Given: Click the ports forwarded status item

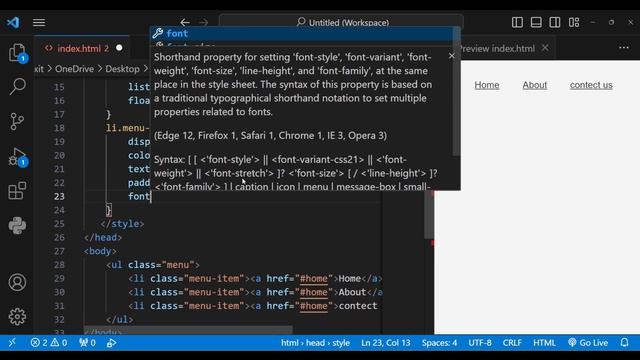Looking at the screenshot, I should [x=87, y=343].
